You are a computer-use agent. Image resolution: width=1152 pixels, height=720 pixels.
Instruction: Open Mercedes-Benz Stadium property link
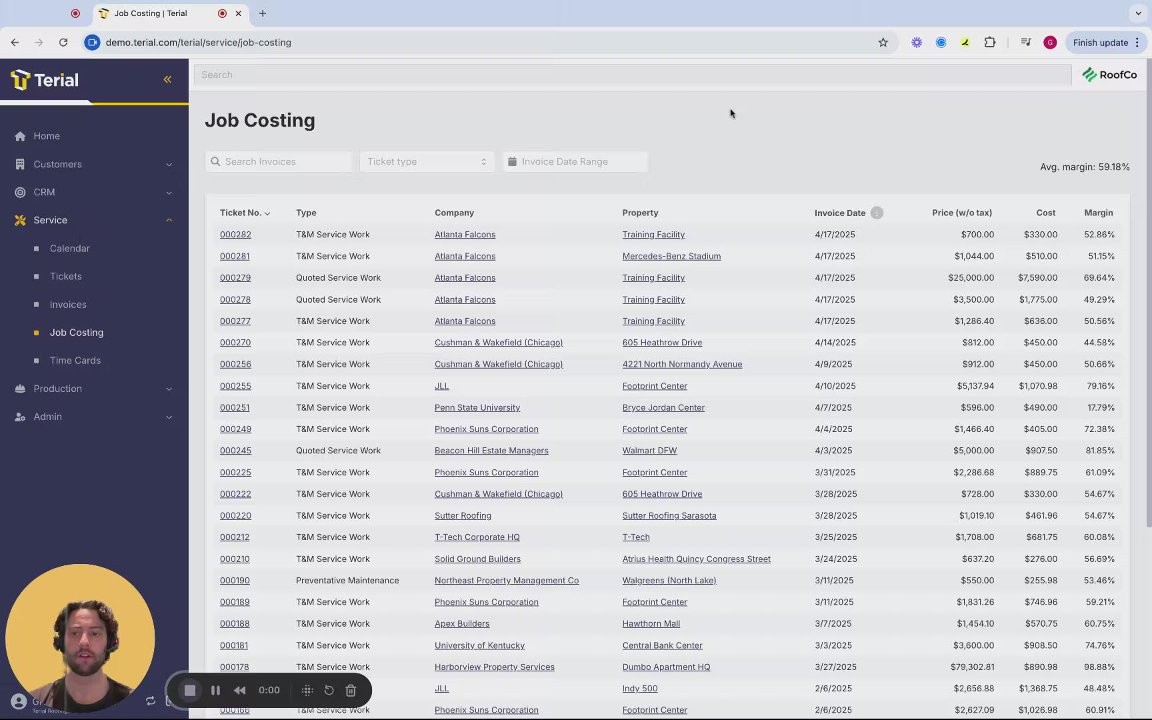coord(672,256)
